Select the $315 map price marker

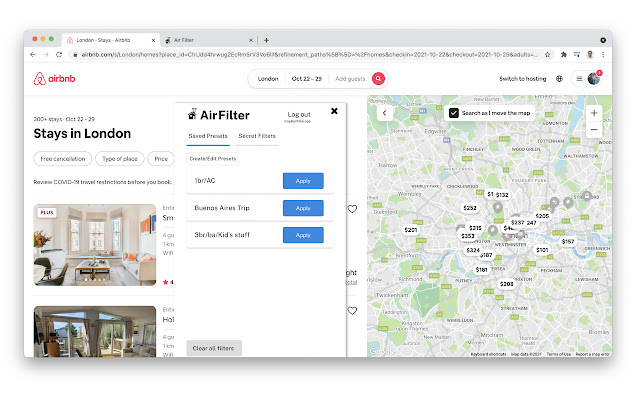[x=475, y=228]
